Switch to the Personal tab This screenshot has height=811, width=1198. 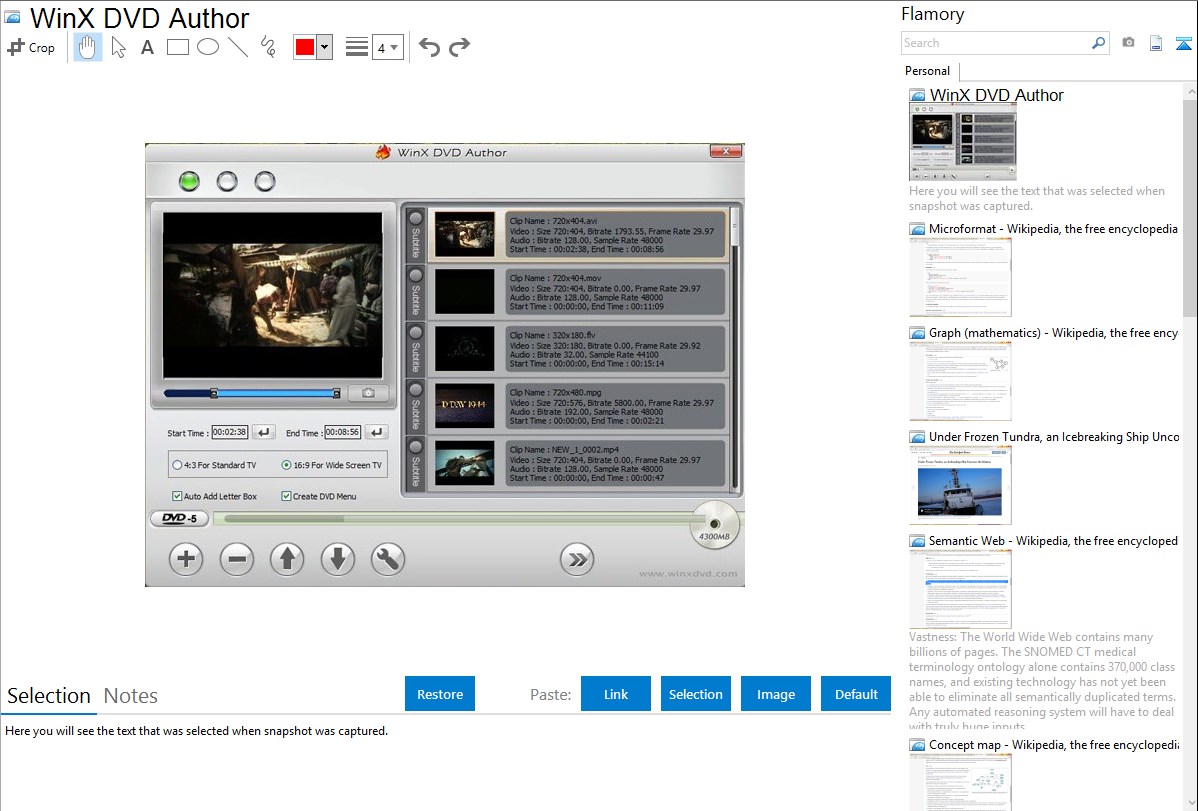pos(928,71)
